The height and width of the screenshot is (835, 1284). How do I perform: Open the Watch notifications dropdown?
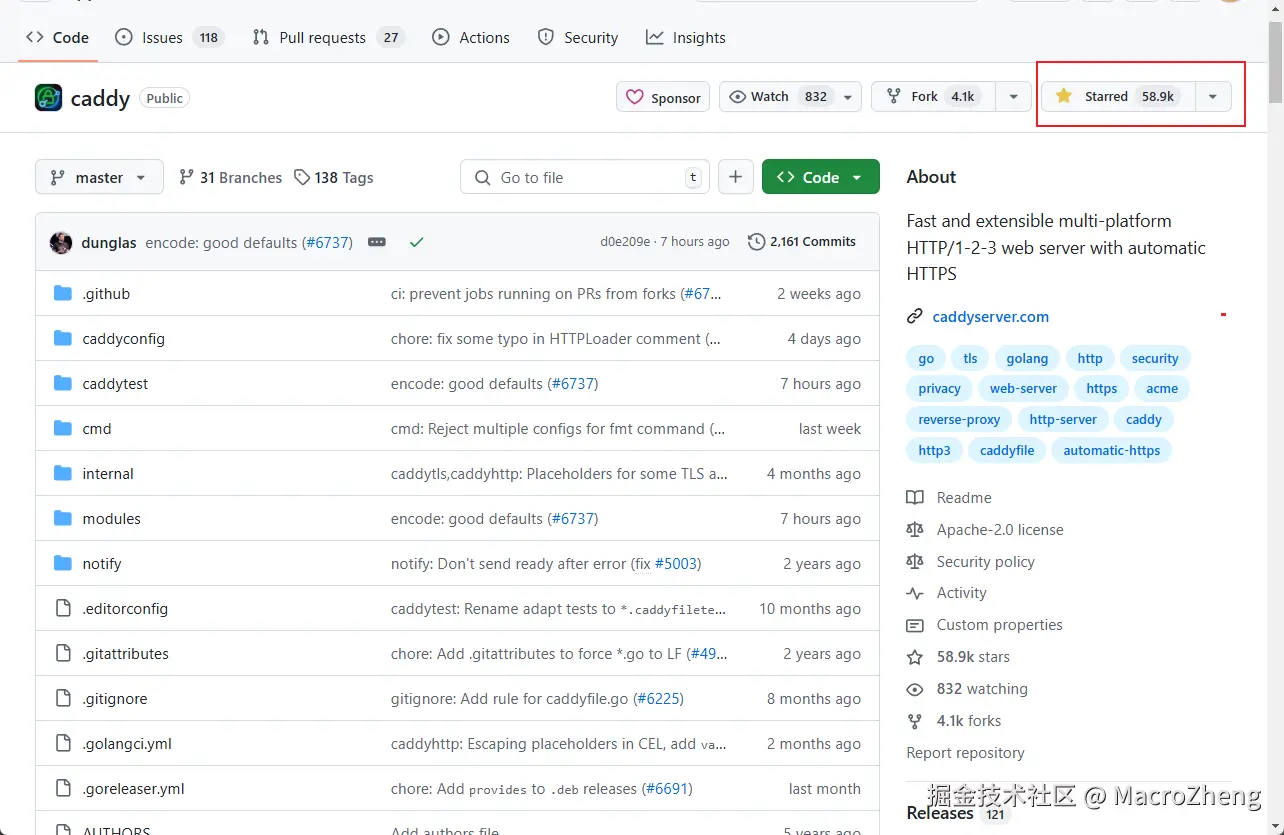coord(790,97)
